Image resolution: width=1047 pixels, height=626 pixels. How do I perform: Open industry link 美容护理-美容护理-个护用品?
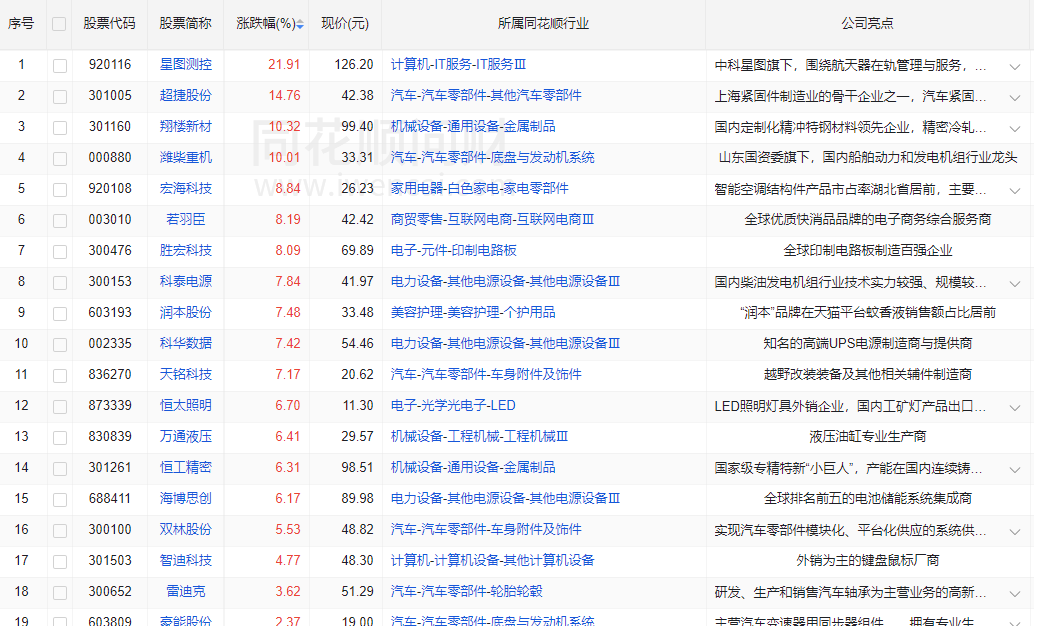473,312
